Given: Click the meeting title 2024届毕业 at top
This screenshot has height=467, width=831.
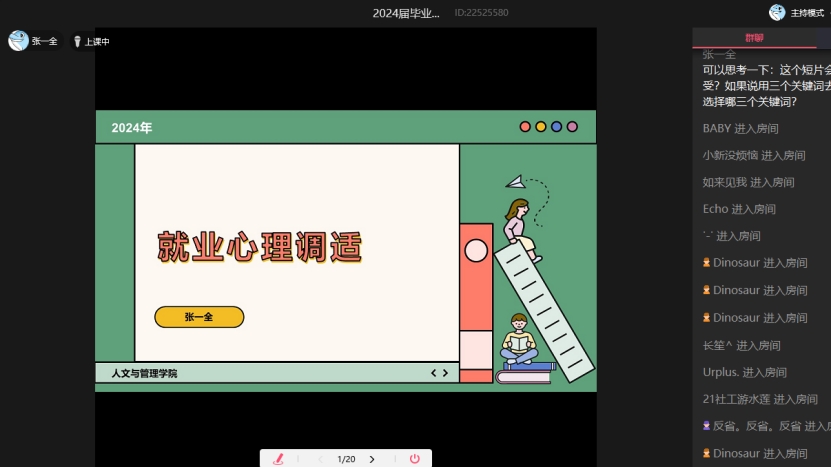Looking at the screenshot, I should (x=405, y=13).
